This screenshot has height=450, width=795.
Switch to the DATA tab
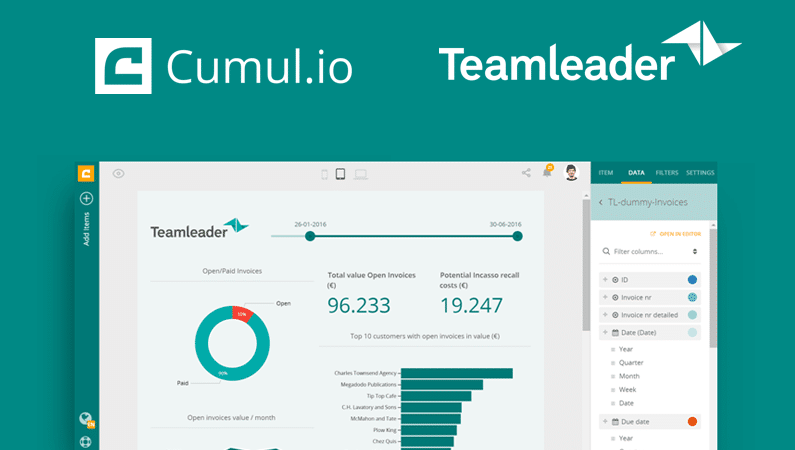coord(636,173)
